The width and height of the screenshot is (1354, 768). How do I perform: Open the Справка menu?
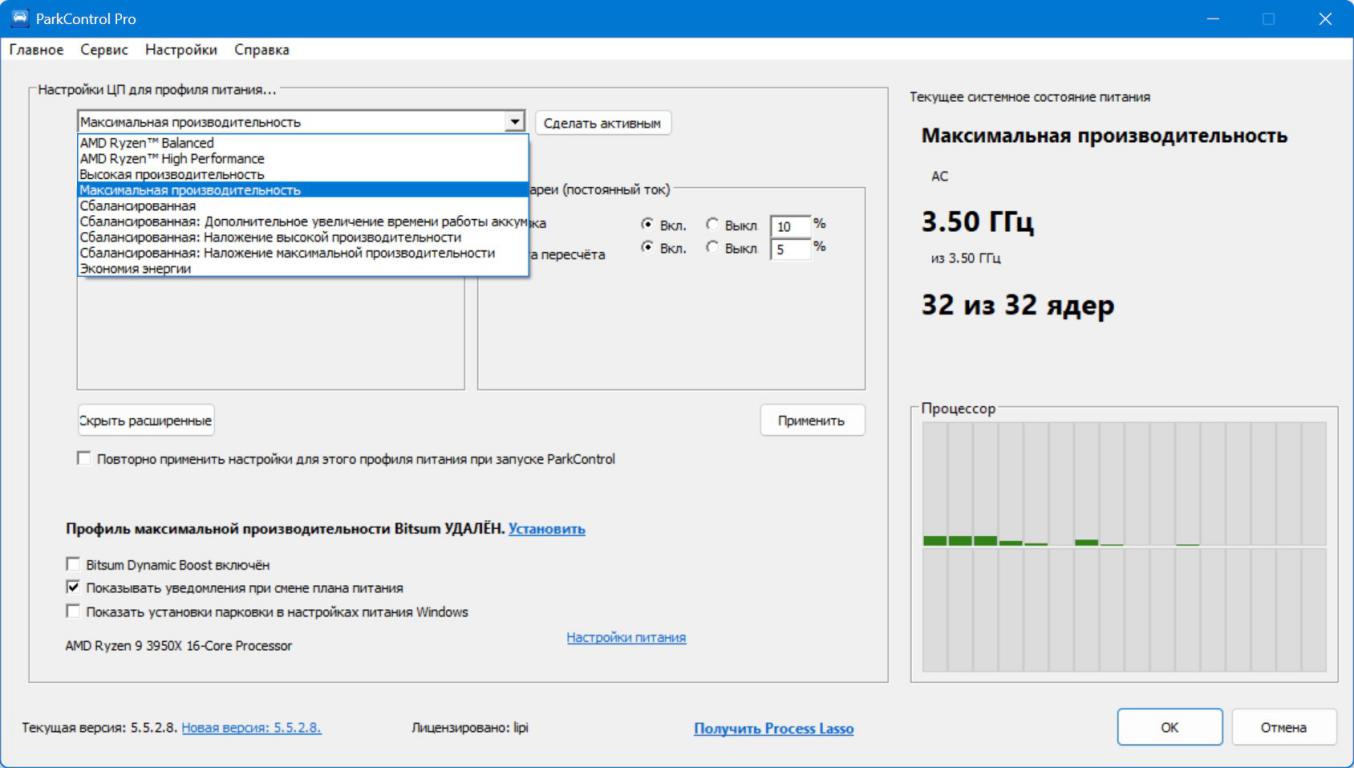click(262, 50)
